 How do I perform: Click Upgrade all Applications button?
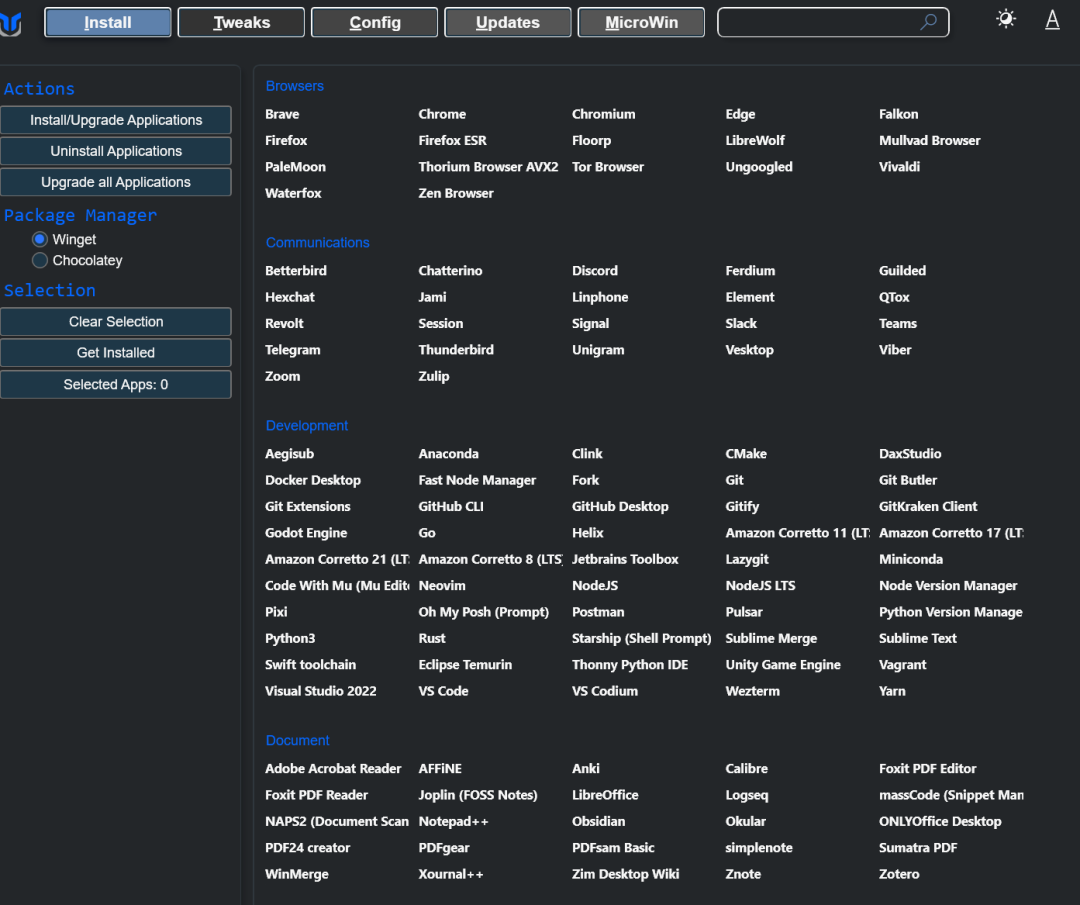point(116,182)
